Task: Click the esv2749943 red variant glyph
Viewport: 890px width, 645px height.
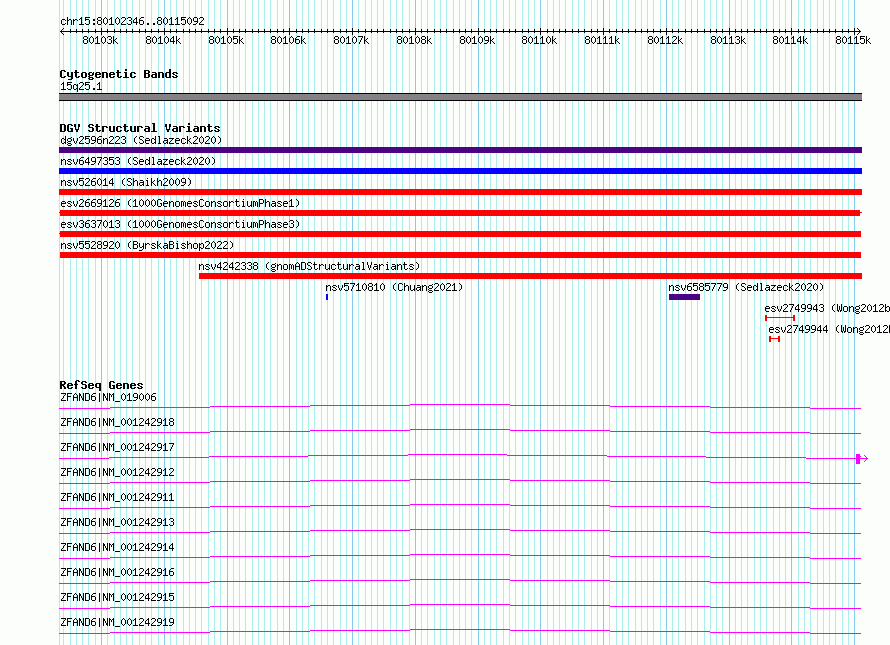Action: click(780, 318)
